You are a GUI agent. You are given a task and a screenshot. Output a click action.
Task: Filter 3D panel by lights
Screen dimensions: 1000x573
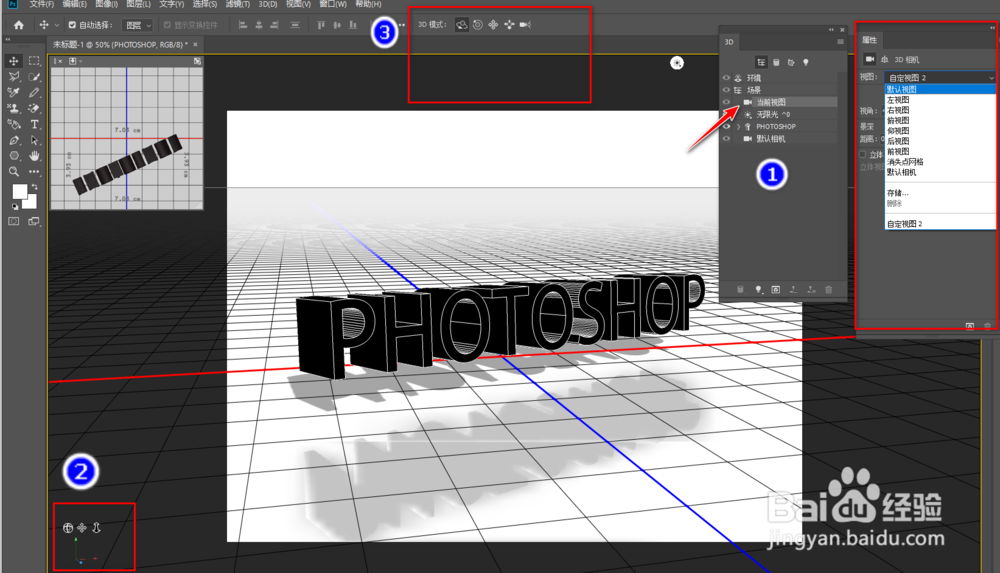pyautogui.click(x=806, y=63)
